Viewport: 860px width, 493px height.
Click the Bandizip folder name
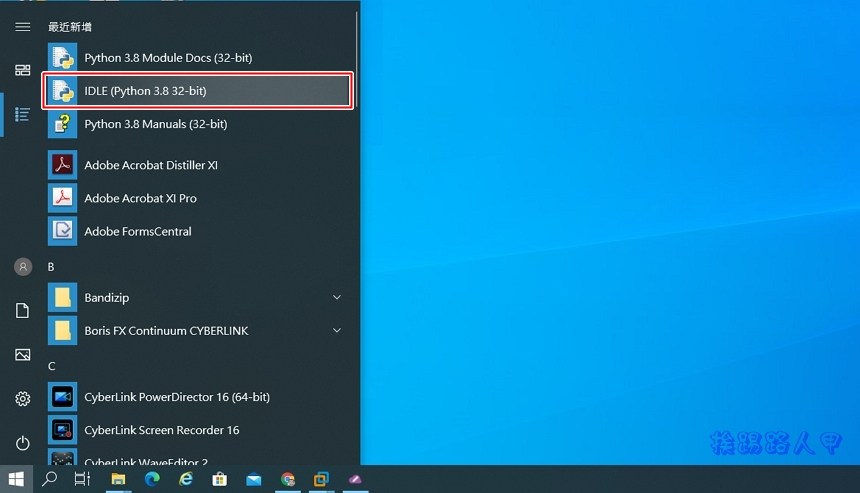(x=107, y=298)
